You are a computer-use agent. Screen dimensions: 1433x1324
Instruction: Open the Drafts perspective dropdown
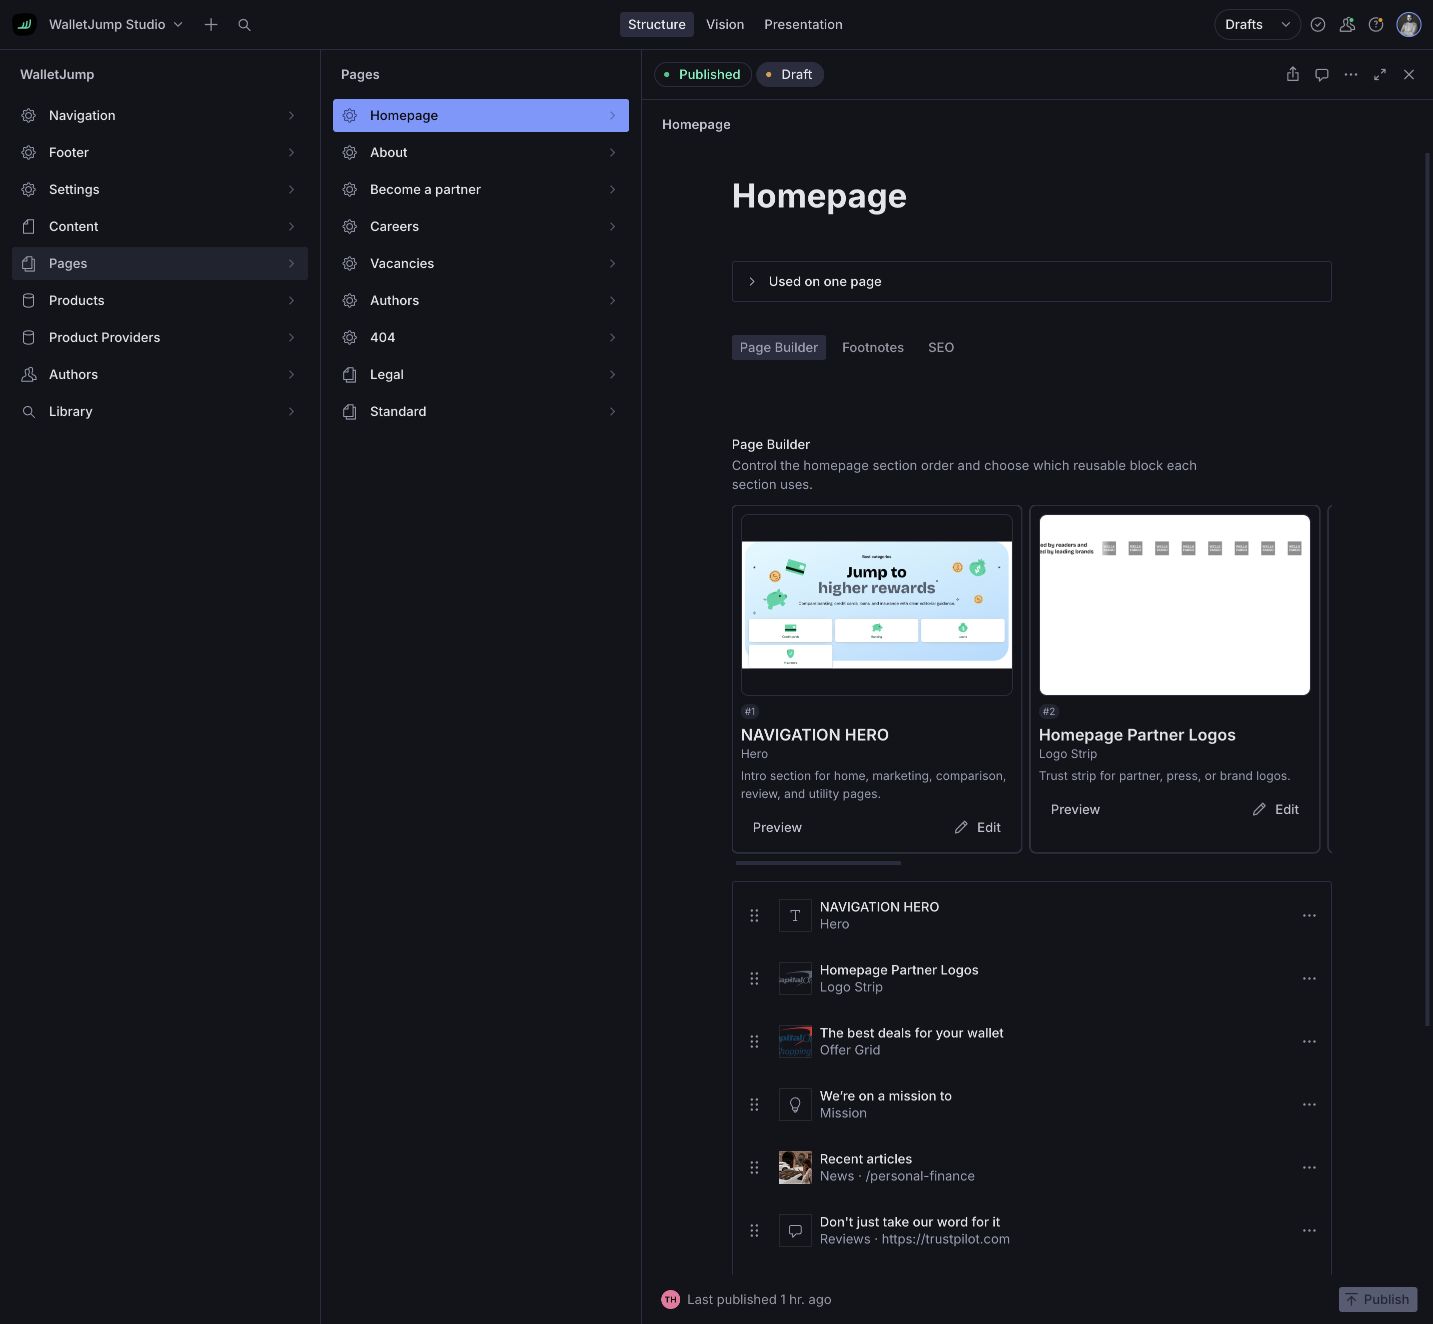click(x=1257, y=24)
